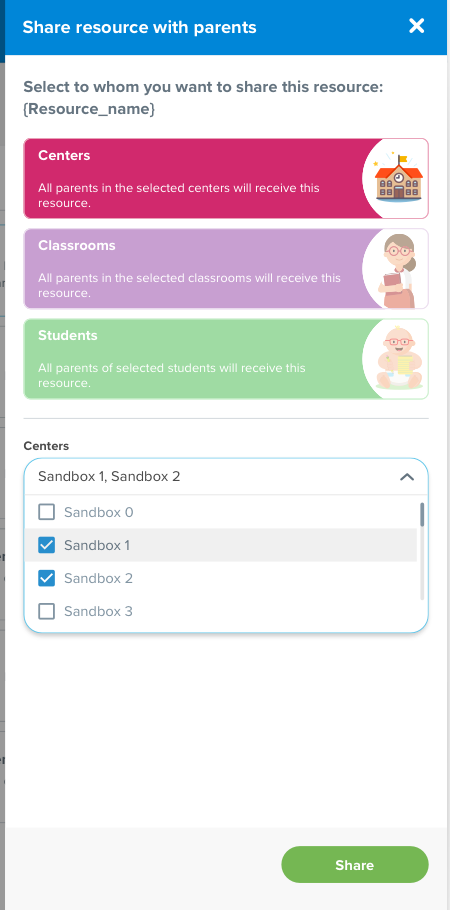Uncheck the Sandbox 1 checkbox
This screenshot has height=910, width=450.
coord(46,545)
